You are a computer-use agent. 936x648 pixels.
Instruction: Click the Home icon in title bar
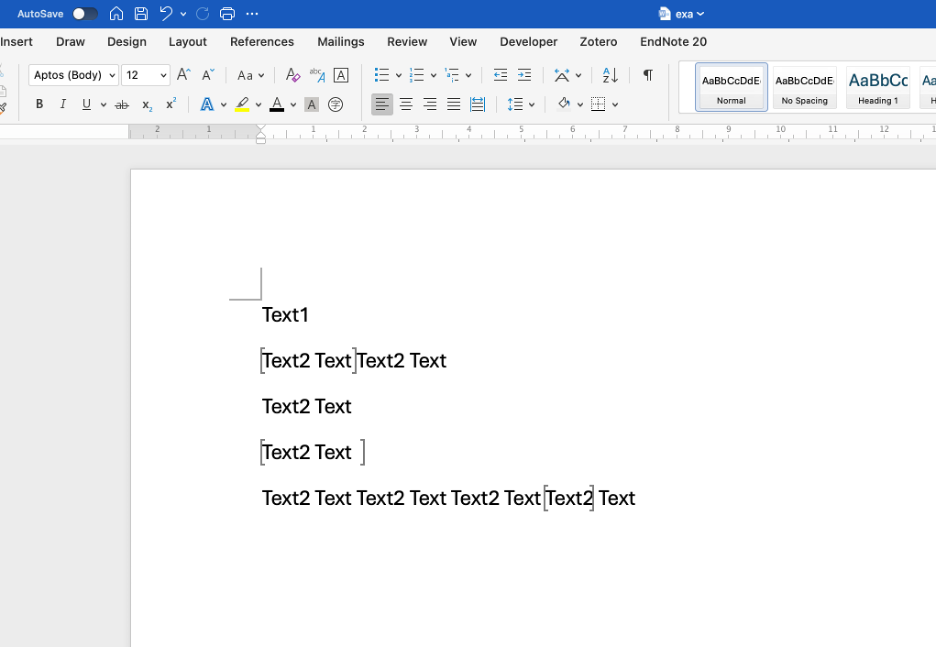(x=117, y=14)
